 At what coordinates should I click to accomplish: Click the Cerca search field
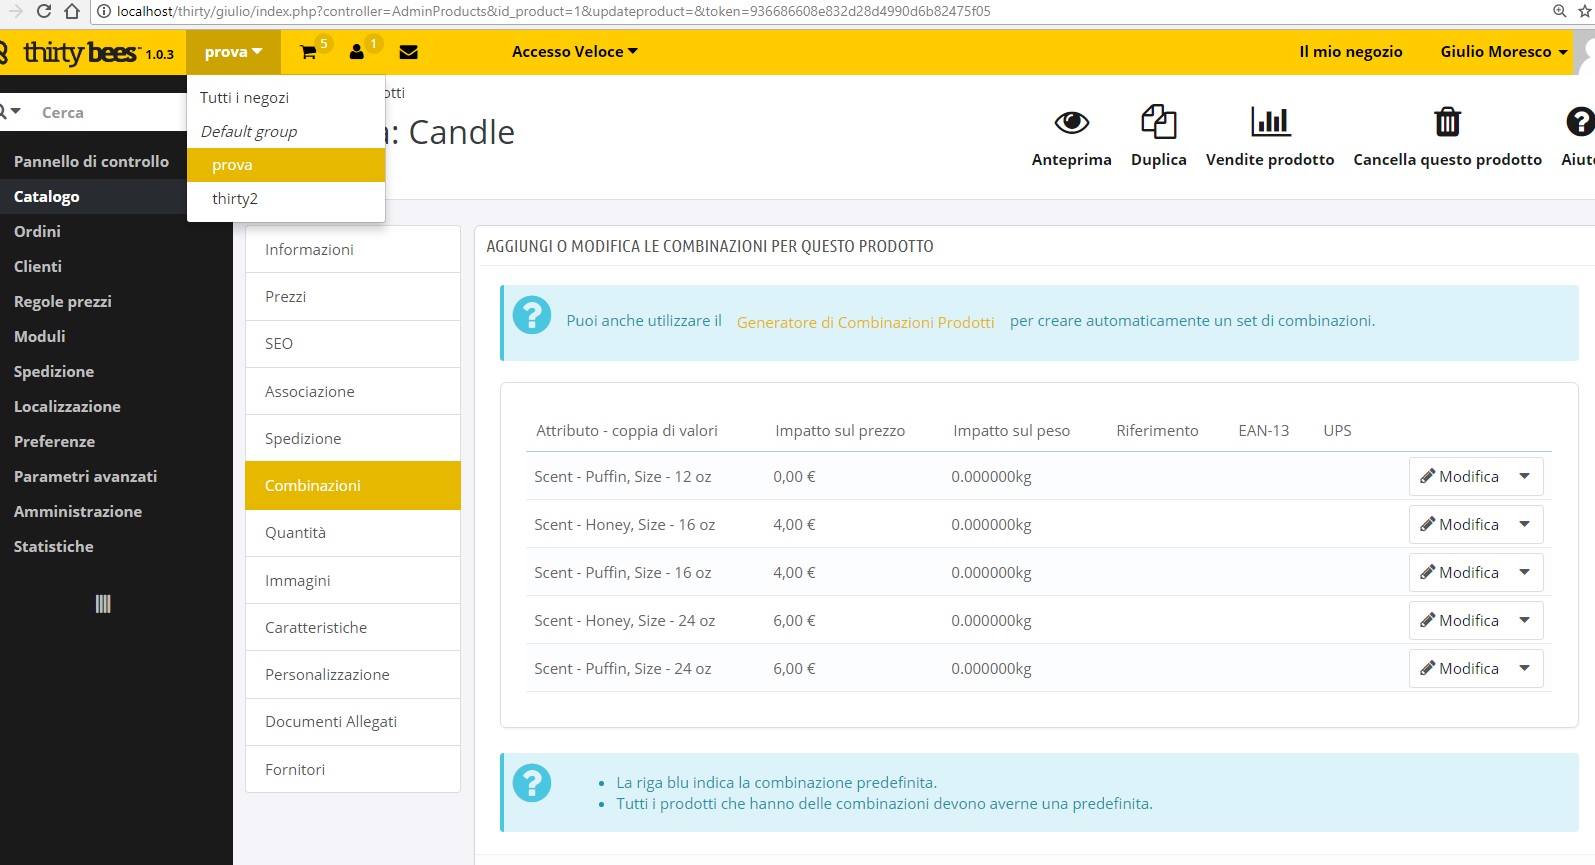coord(110,113)
